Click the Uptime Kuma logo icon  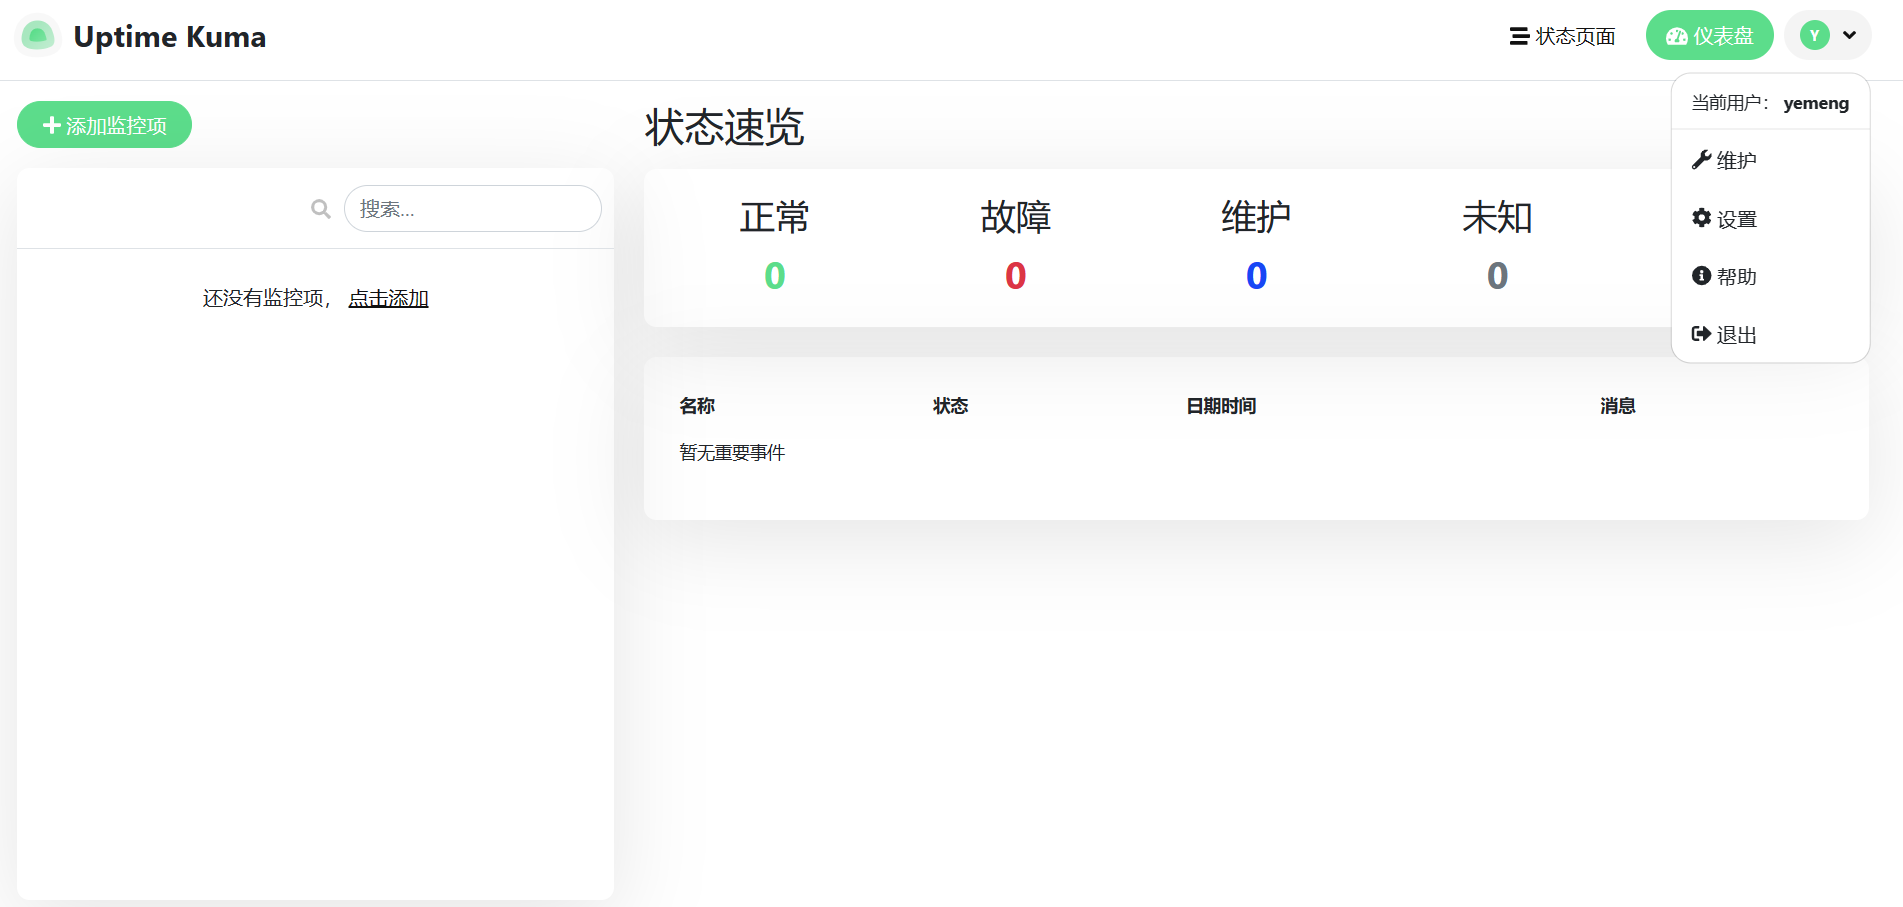(38, 37)
